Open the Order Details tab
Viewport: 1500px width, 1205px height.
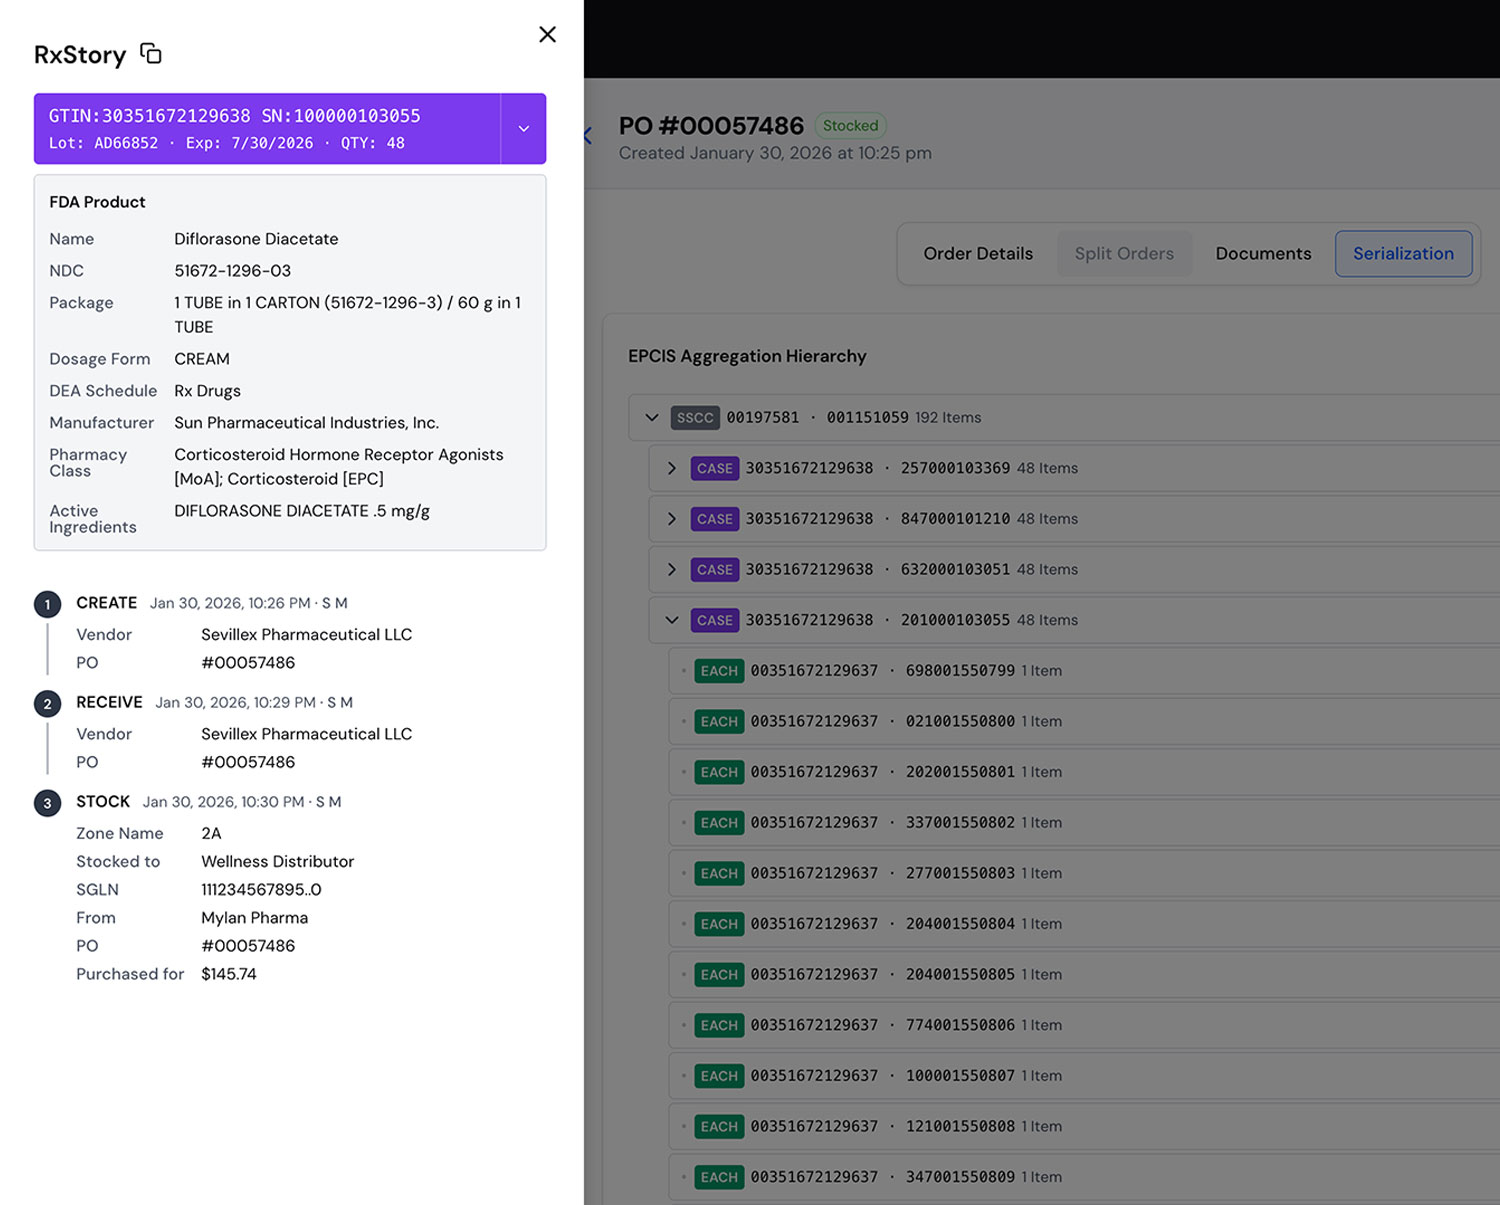[978, 253]
